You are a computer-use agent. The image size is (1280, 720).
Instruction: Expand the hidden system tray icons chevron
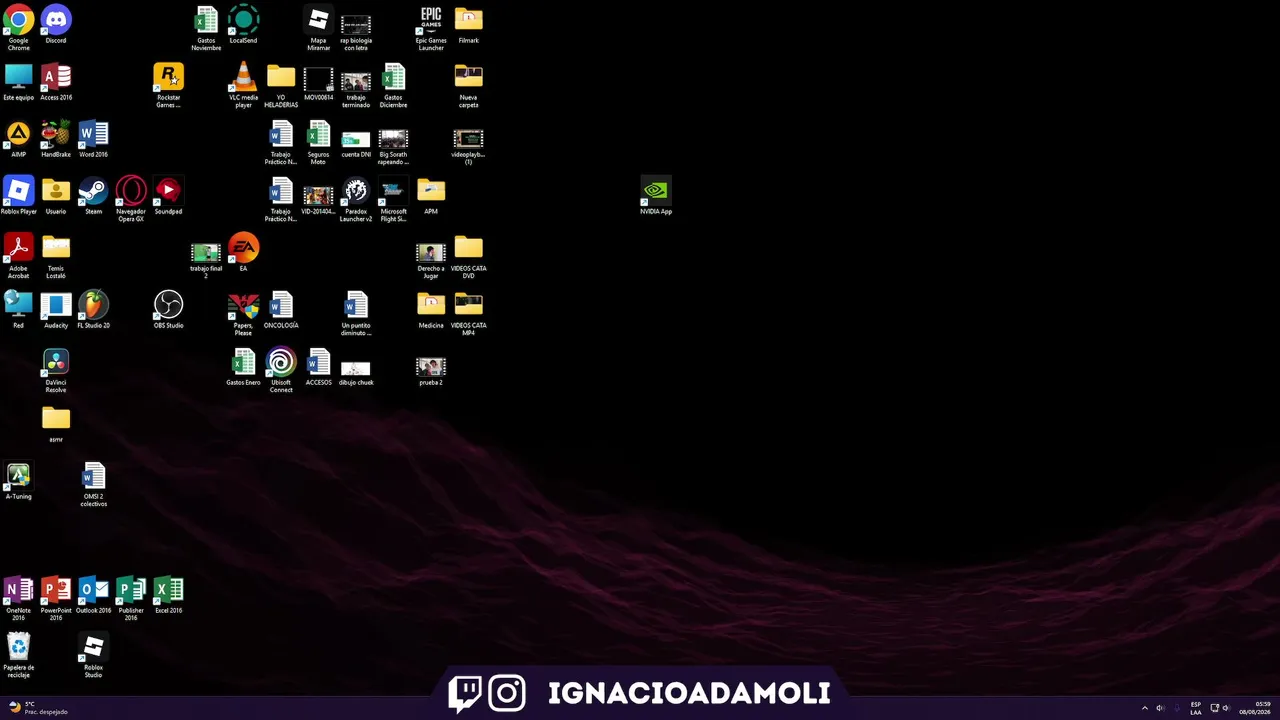(x=1145, y=708)
